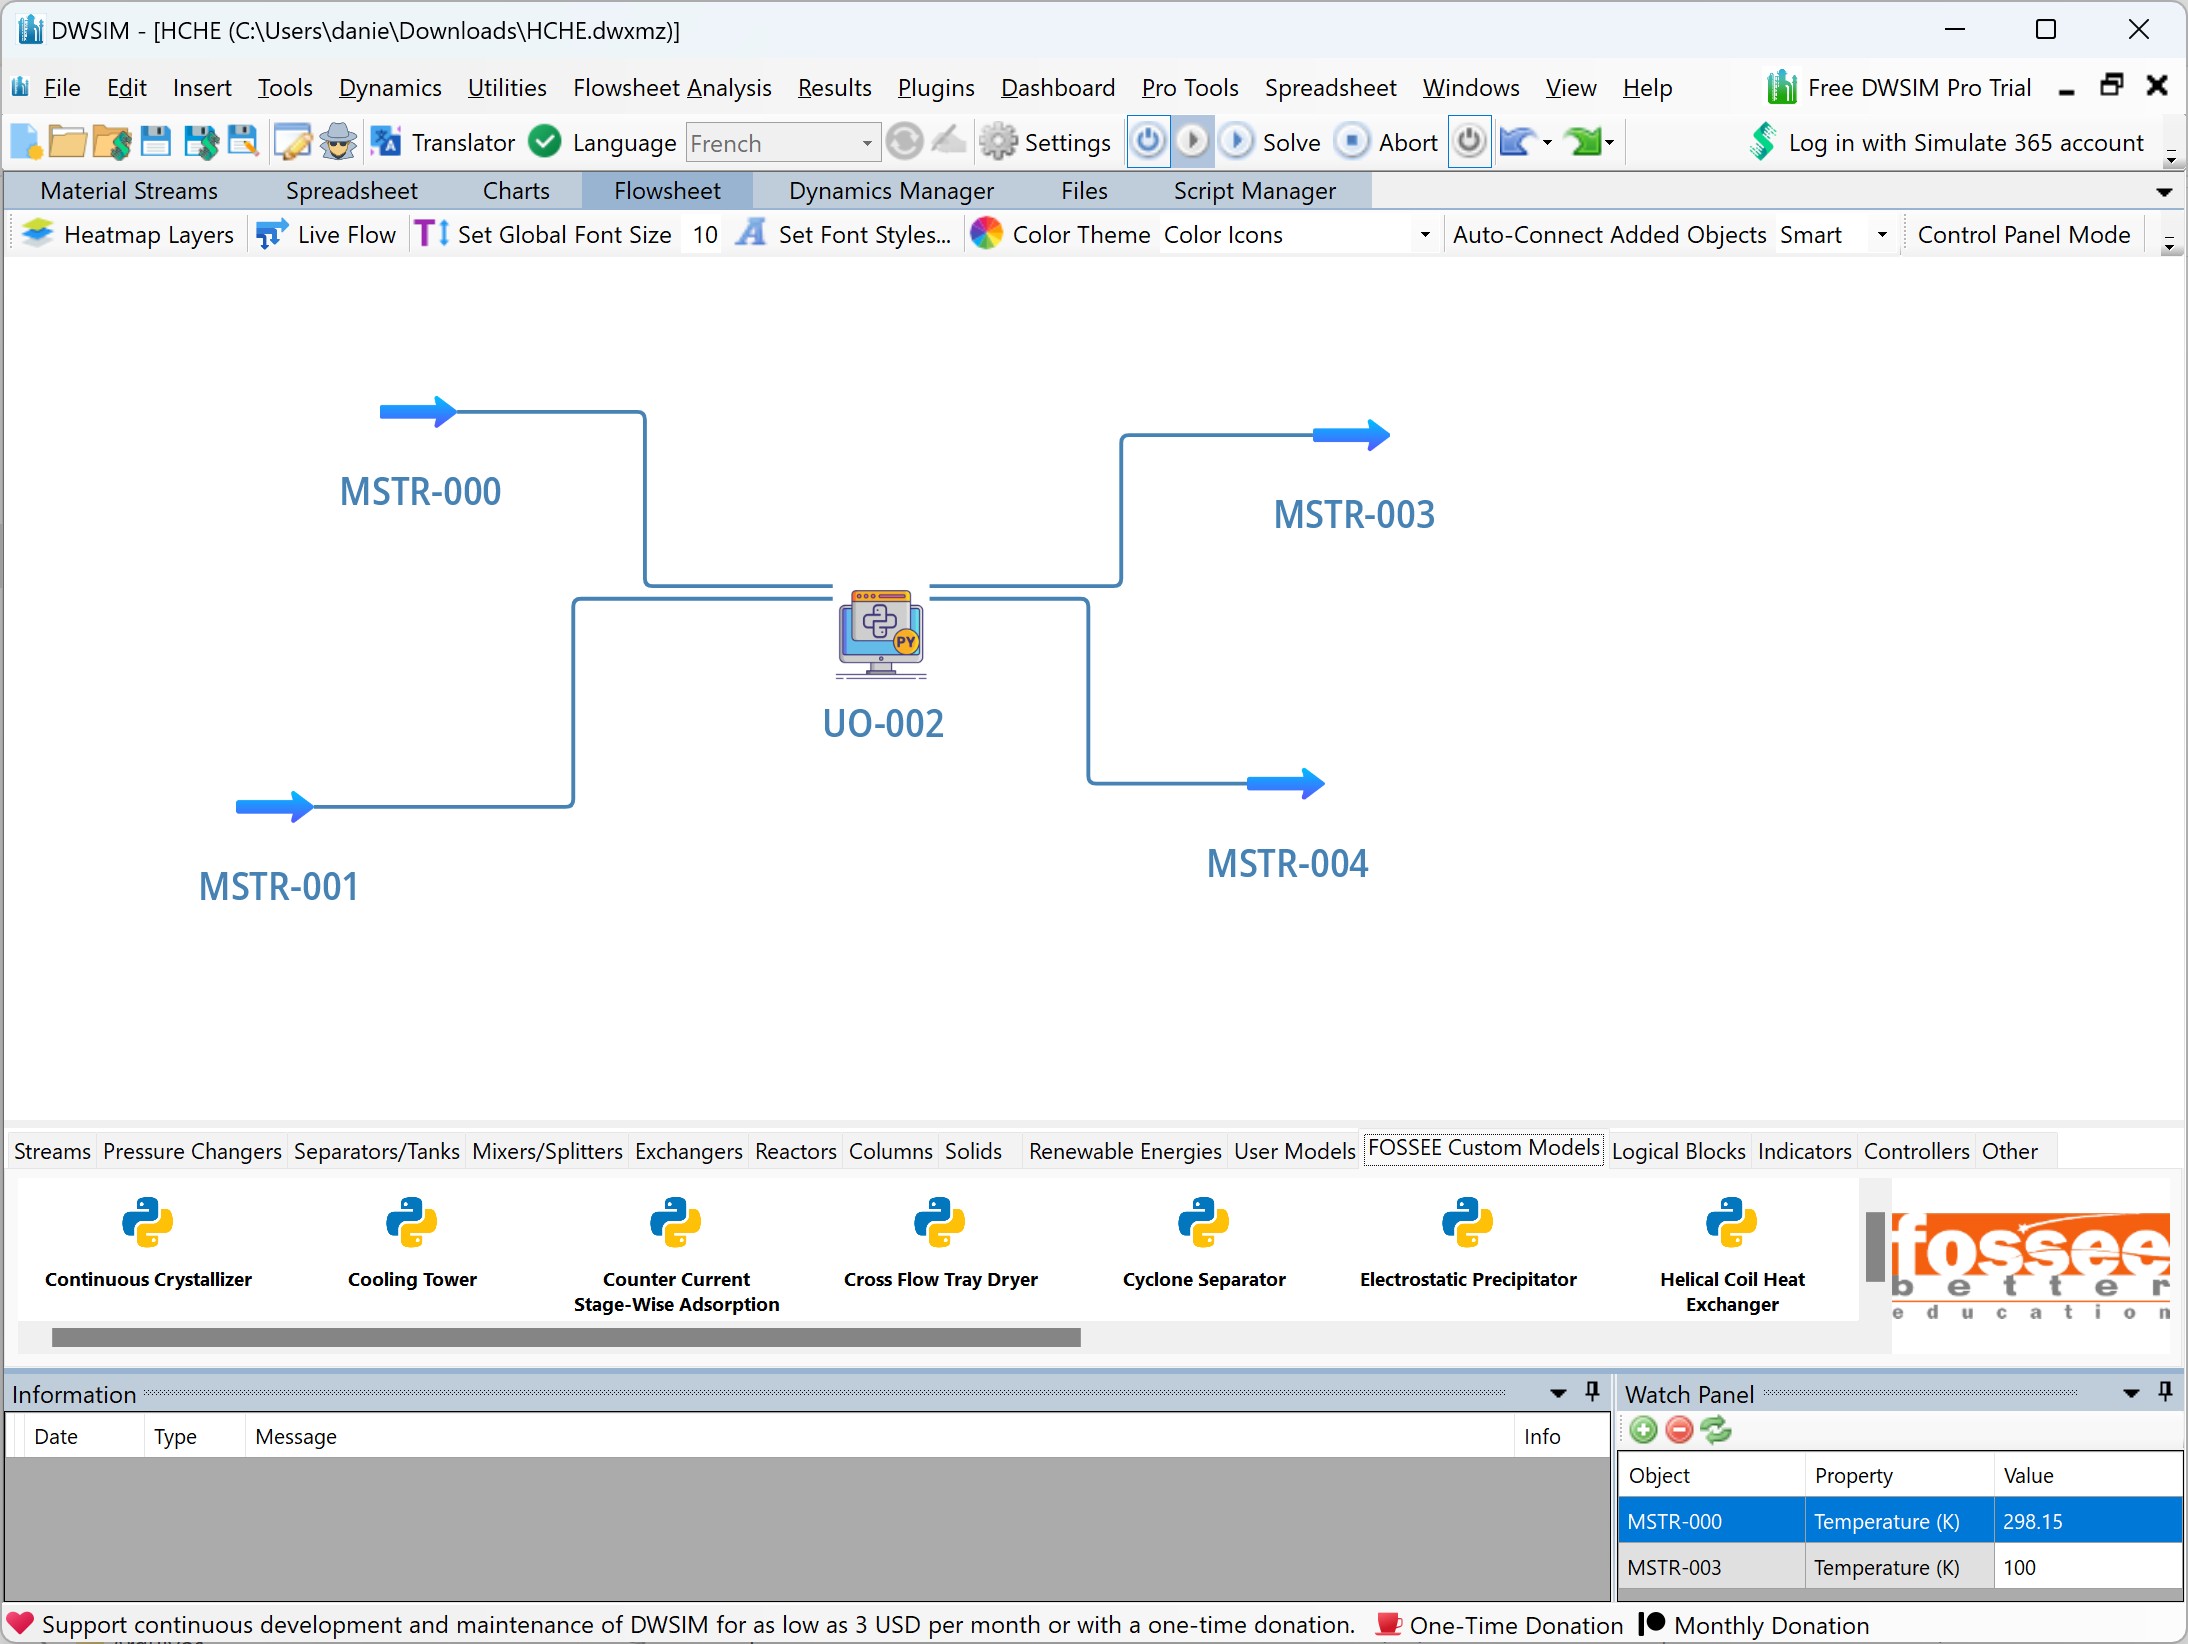2188x1644 pixels.
Task: Open the Information panel dropdown arrow
Action: [x=1558, y=1393]
